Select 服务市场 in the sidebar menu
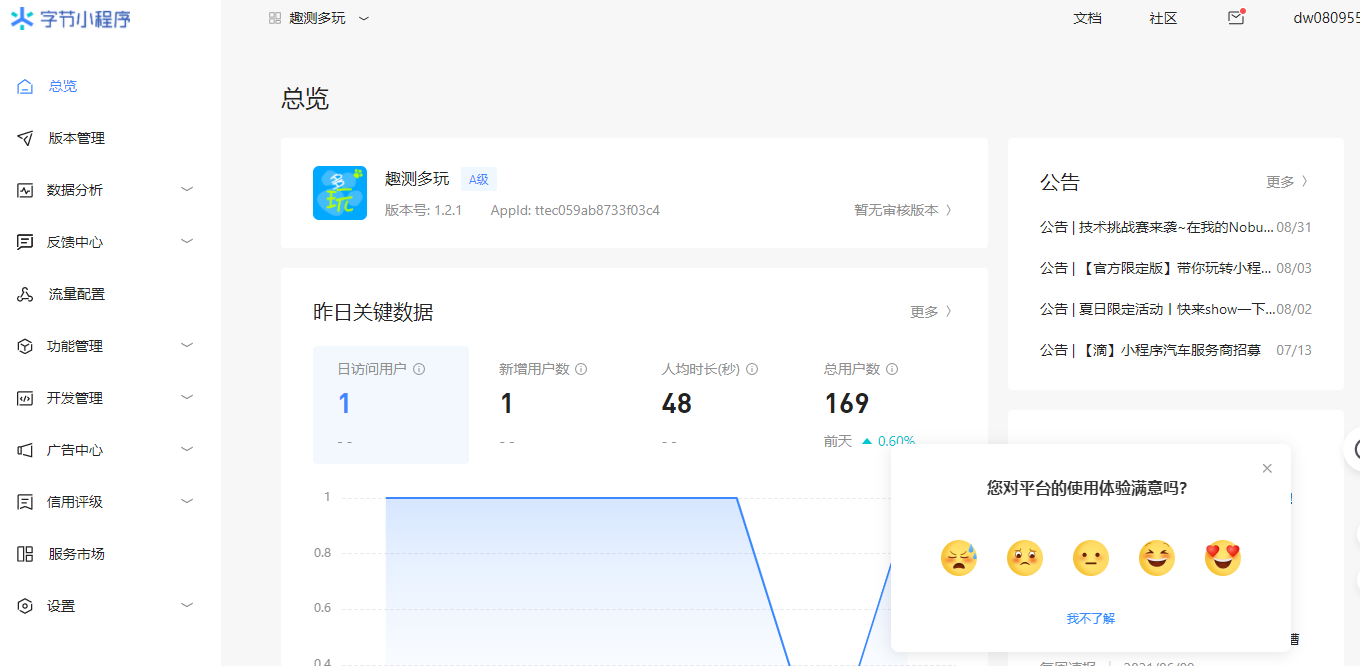Image resolution: width=1360 pixels, height=666 pixels. coord(77,554)
